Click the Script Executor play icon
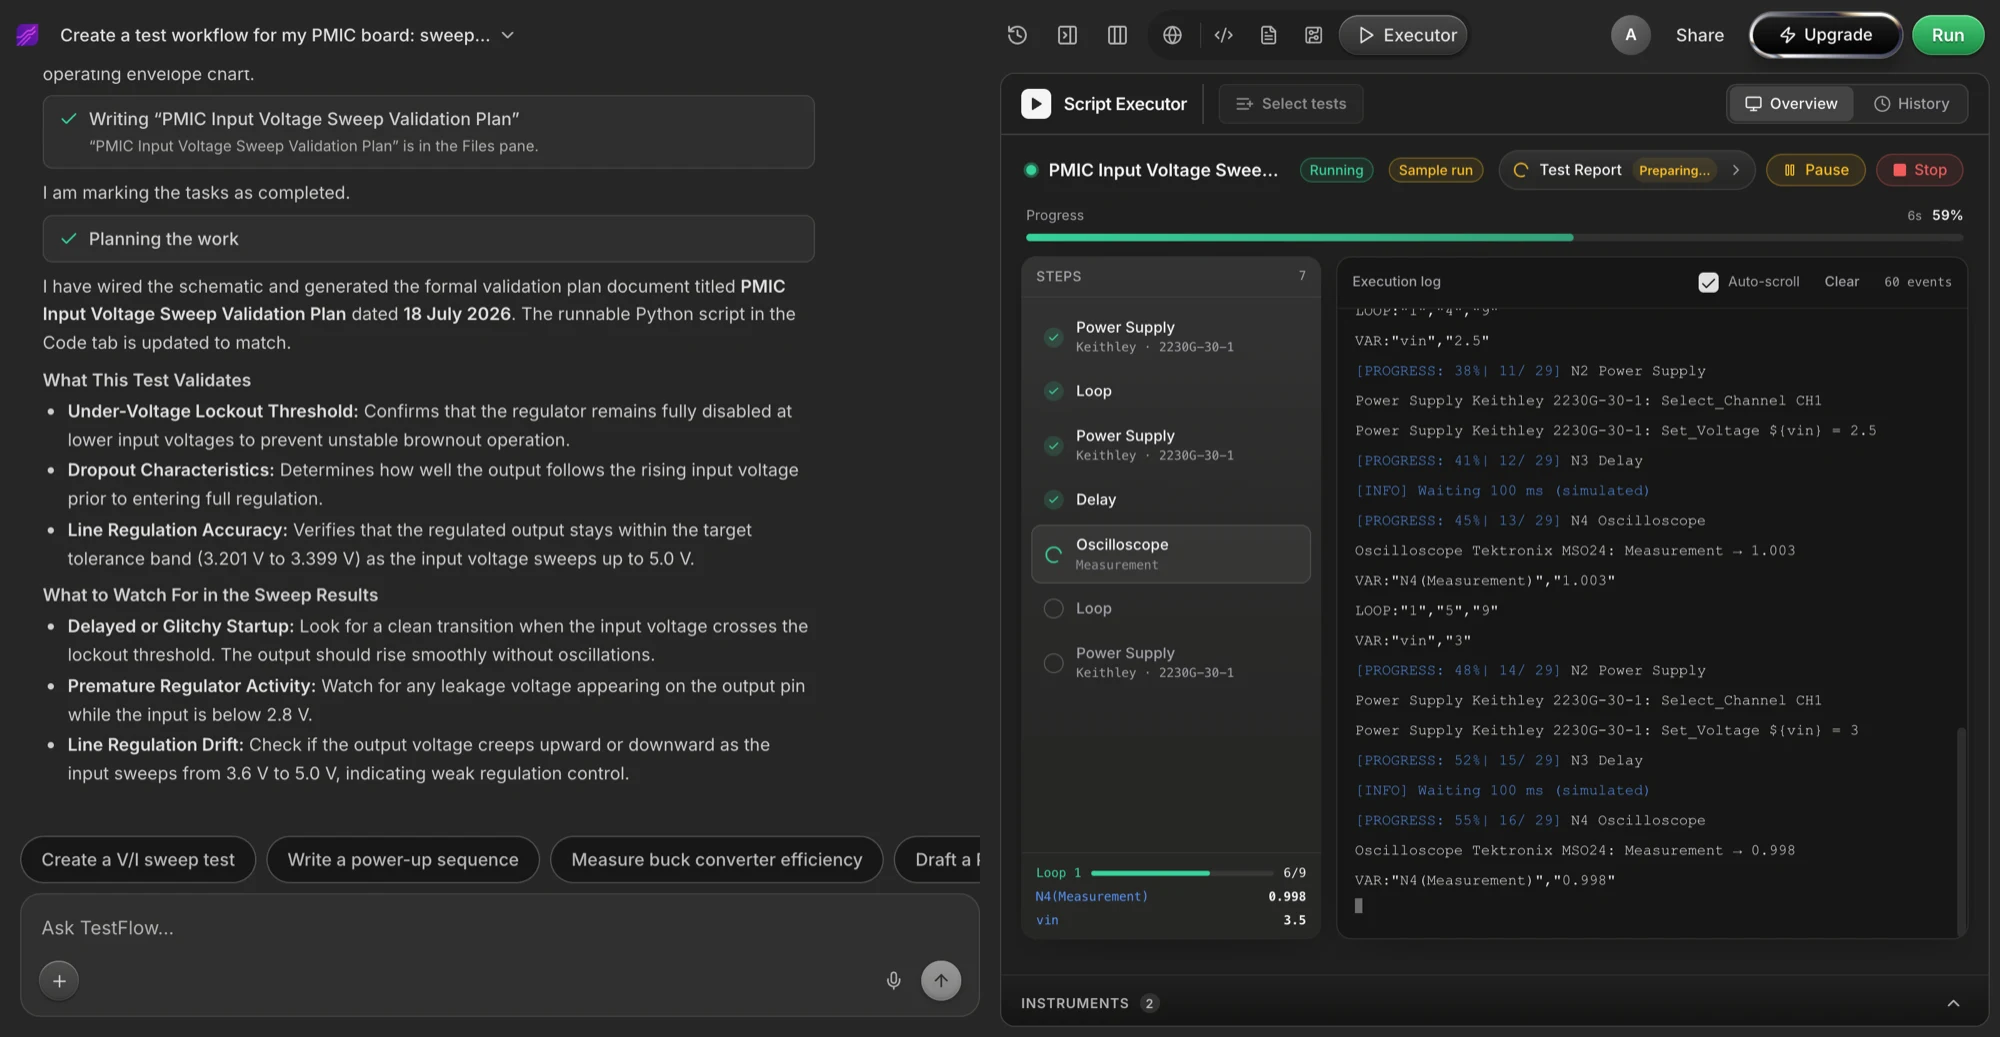The height and width of the screenshot is (1037, 2000). click(1036, 104)
